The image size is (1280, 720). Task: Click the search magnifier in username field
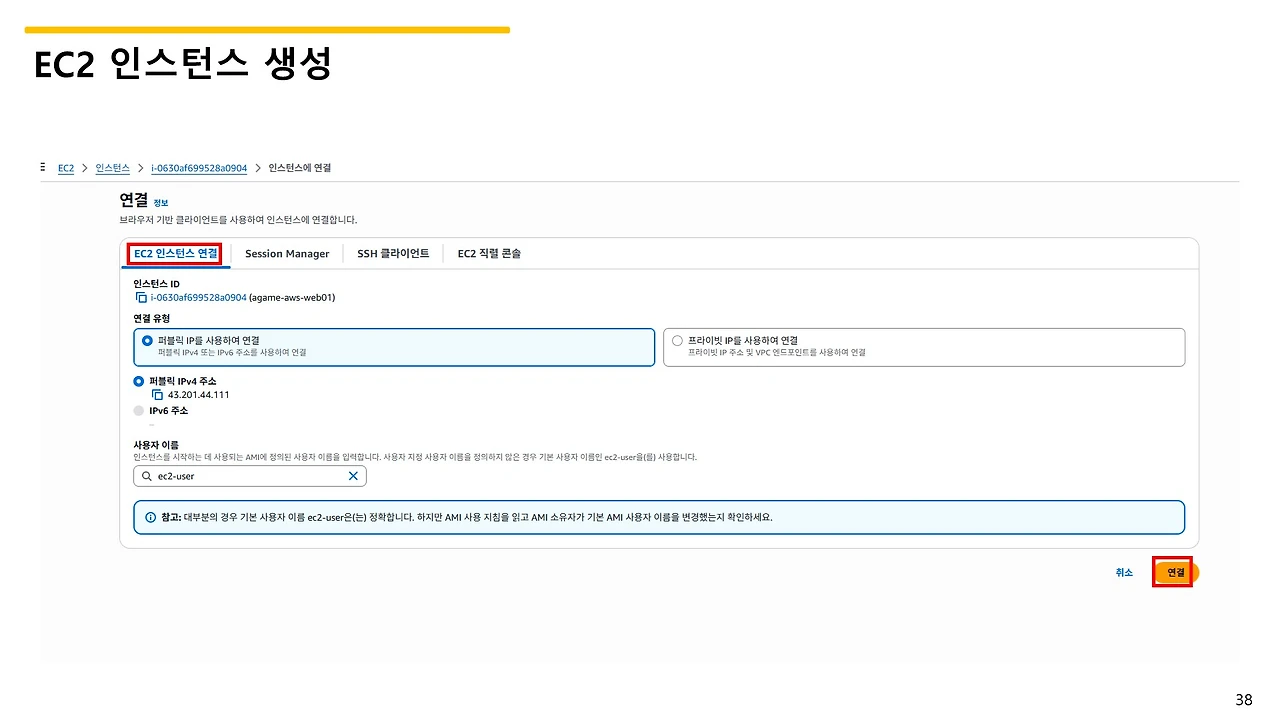point(148,477)
